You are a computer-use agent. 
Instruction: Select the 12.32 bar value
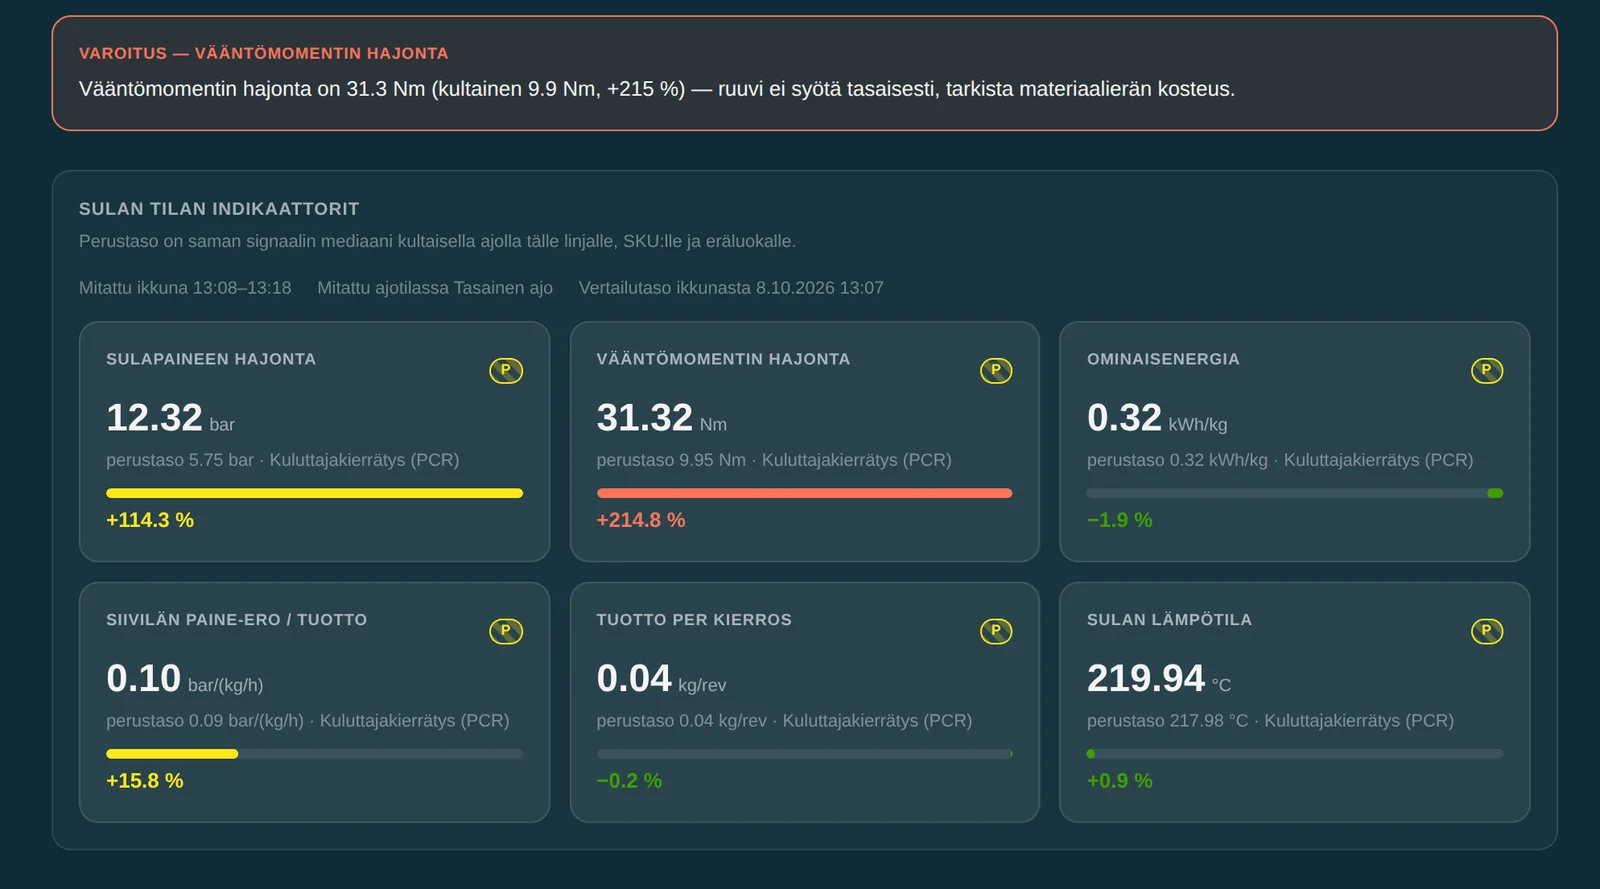170,418
